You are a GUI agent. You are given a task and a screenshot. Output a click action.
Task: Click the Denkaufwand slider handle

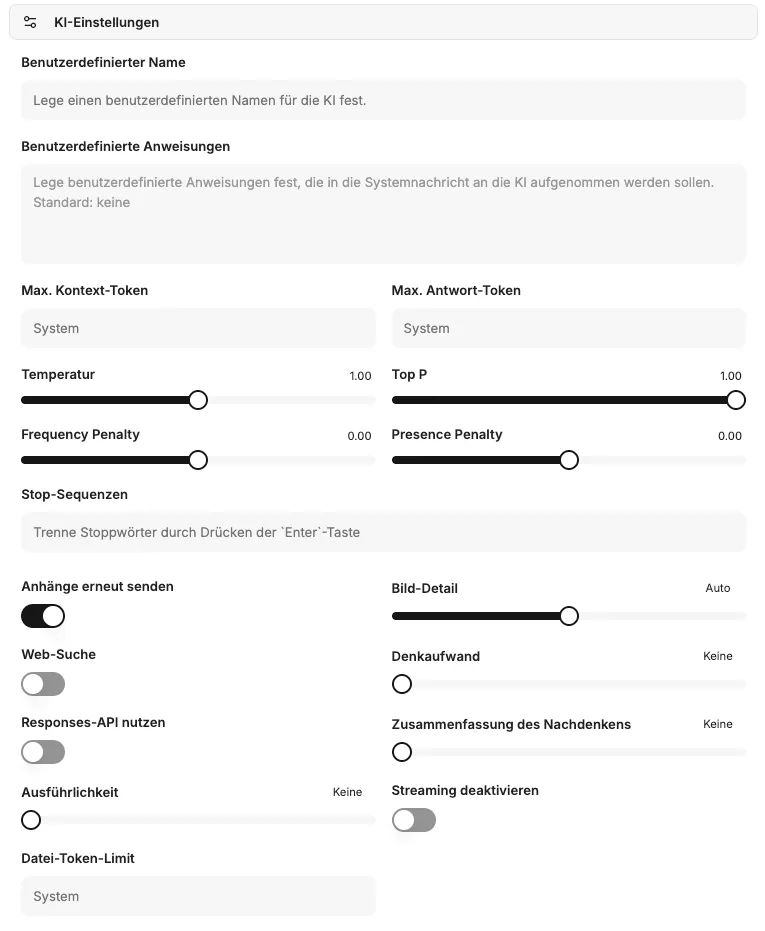[402, 684]
